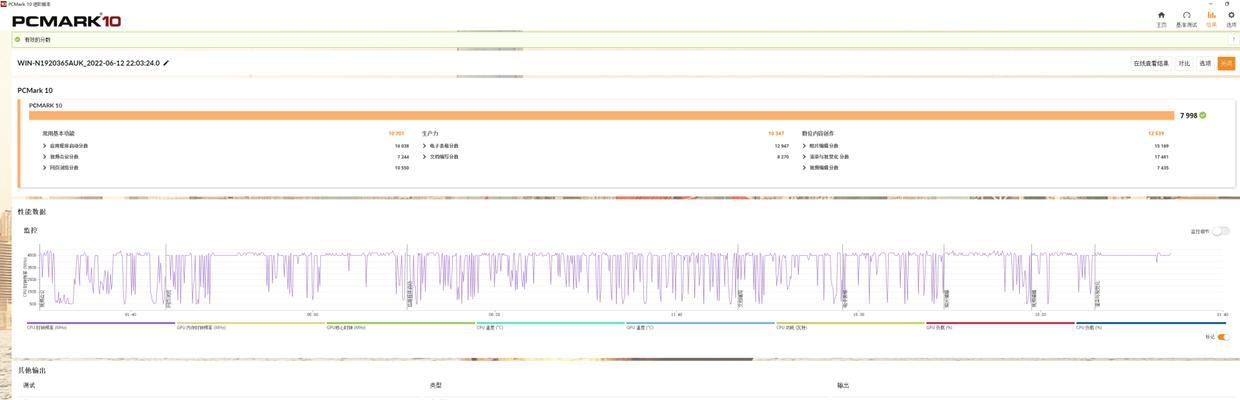Click the Productivity score value 10 347

tap(776, 133)
